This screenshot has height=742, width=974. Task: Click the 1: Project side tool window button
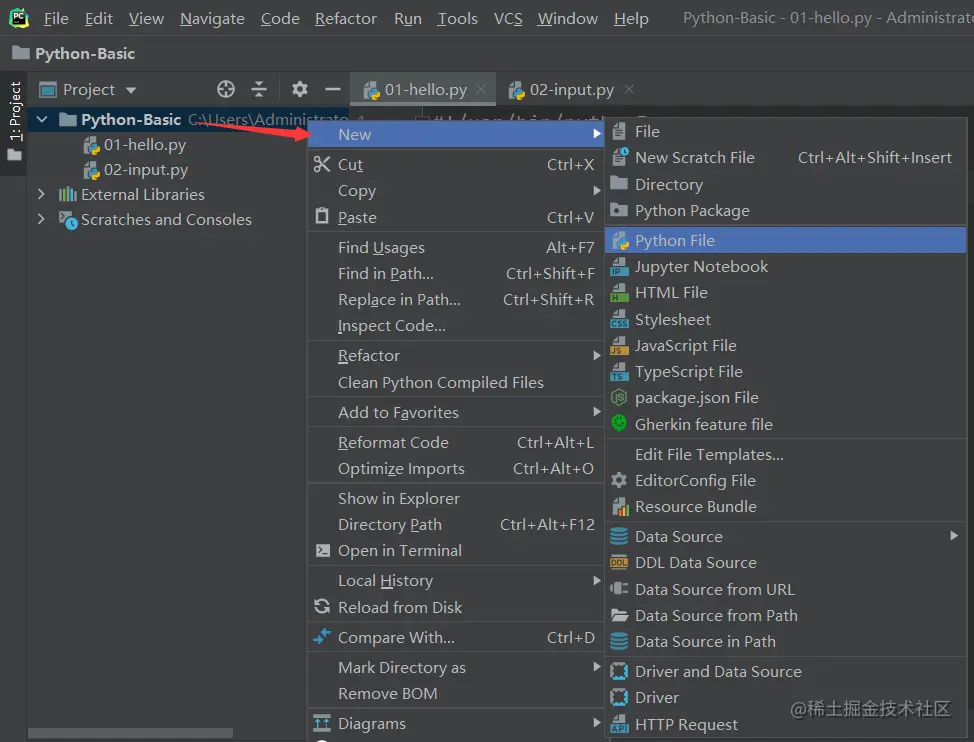14,121
